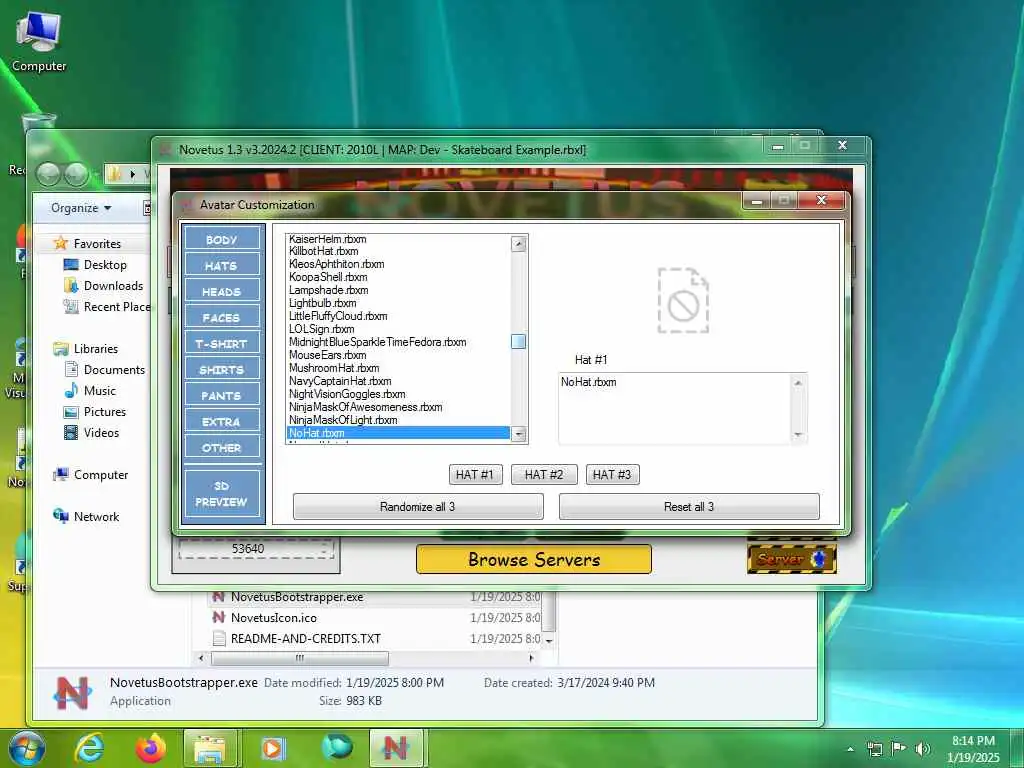Open Organize dropdown in Explorer
Image resolution: width=1024 pixels, height=768 pixels.
coord(81,208)
